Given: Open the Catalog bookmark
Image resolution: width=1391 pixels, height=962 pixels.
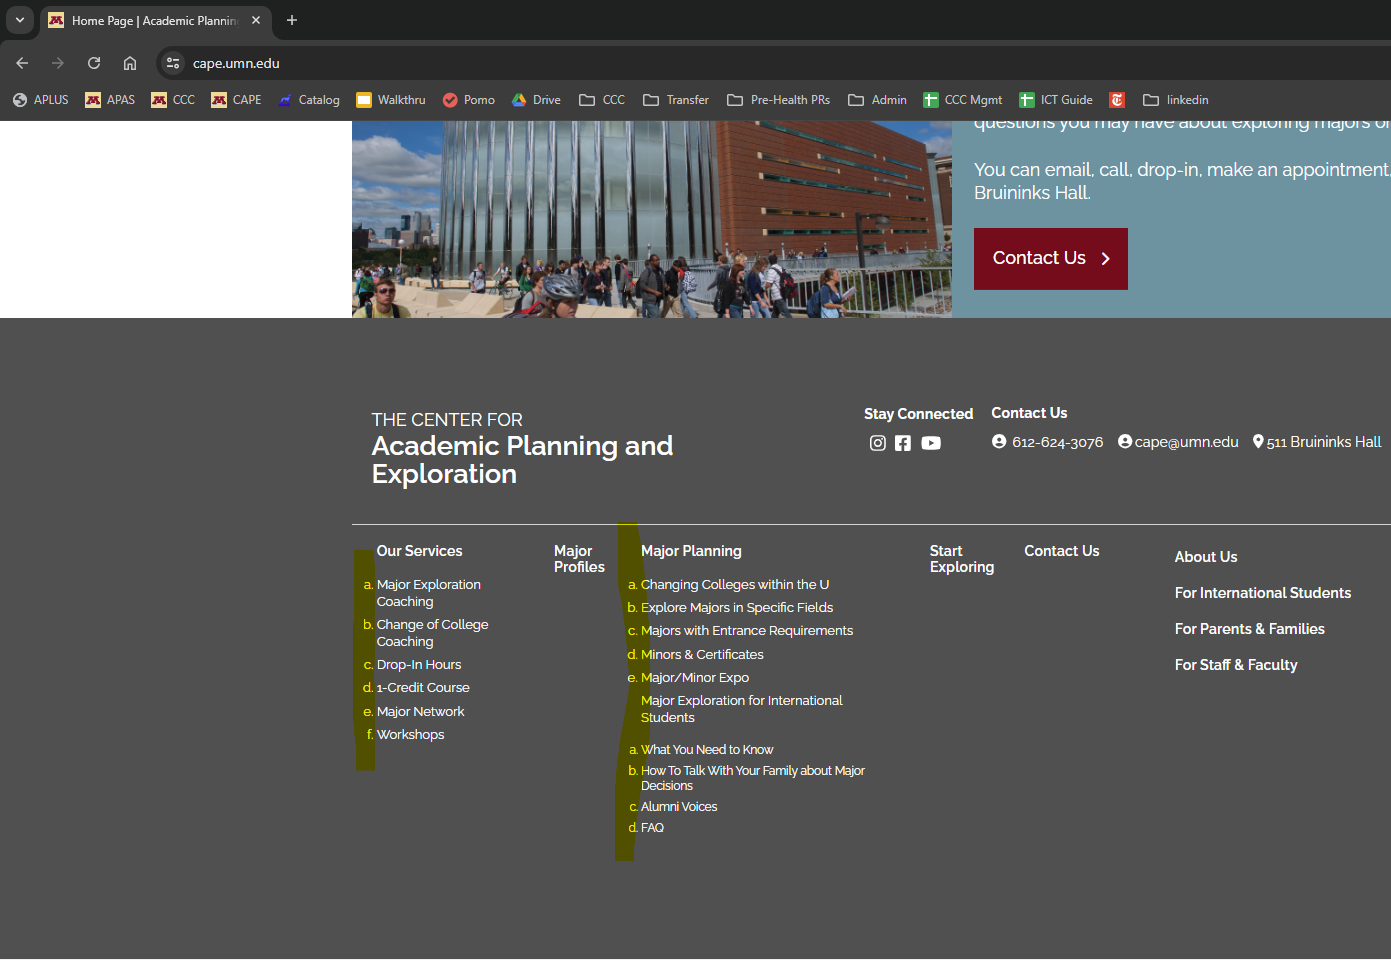Looking at the screenshot, I should coord(309,100).
